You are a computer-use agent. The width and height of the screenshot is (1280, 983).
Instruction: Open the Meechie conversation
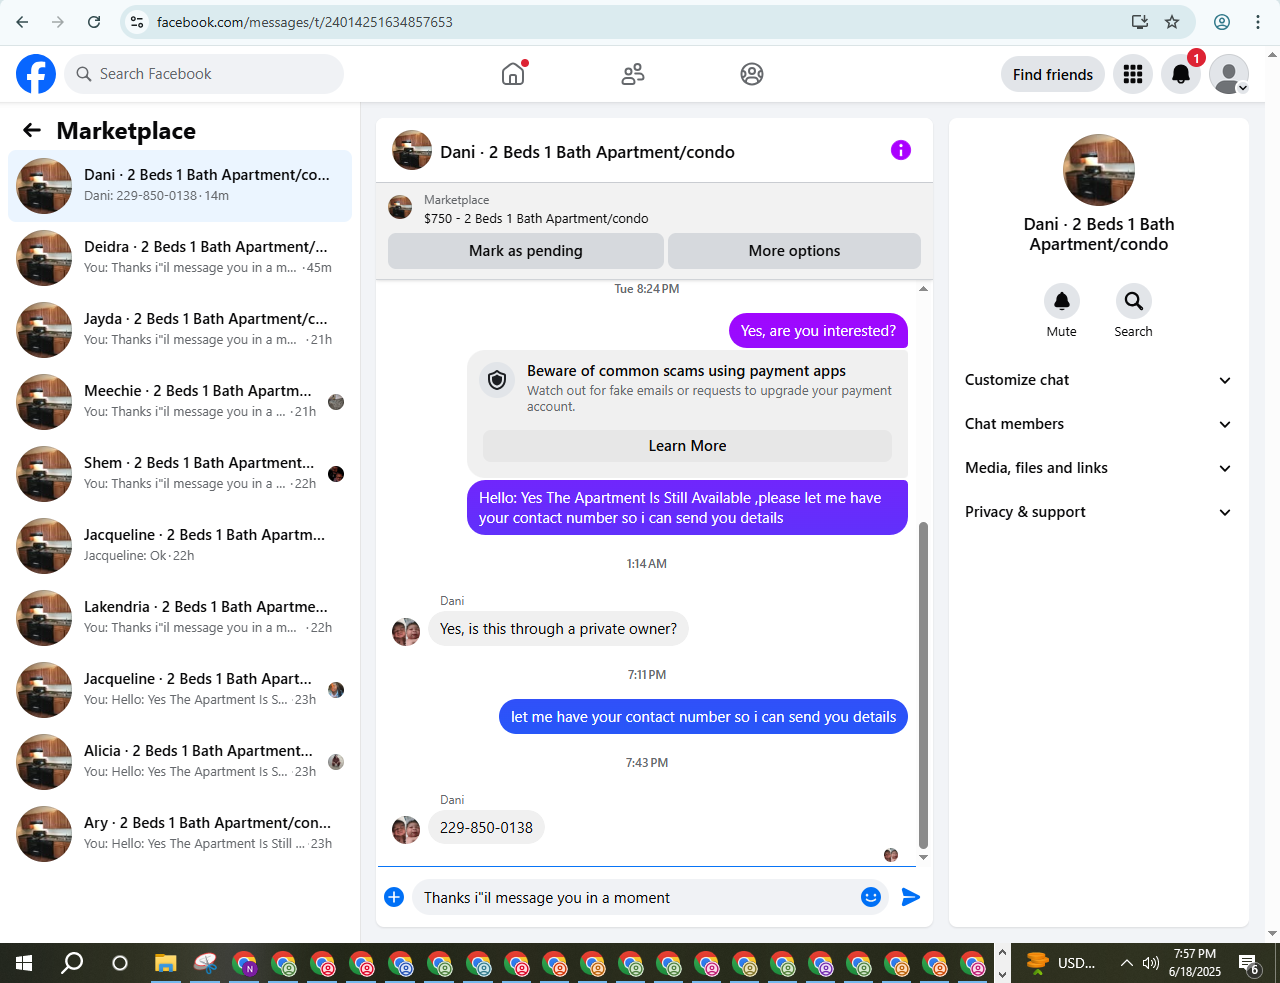tap(180, 402)
